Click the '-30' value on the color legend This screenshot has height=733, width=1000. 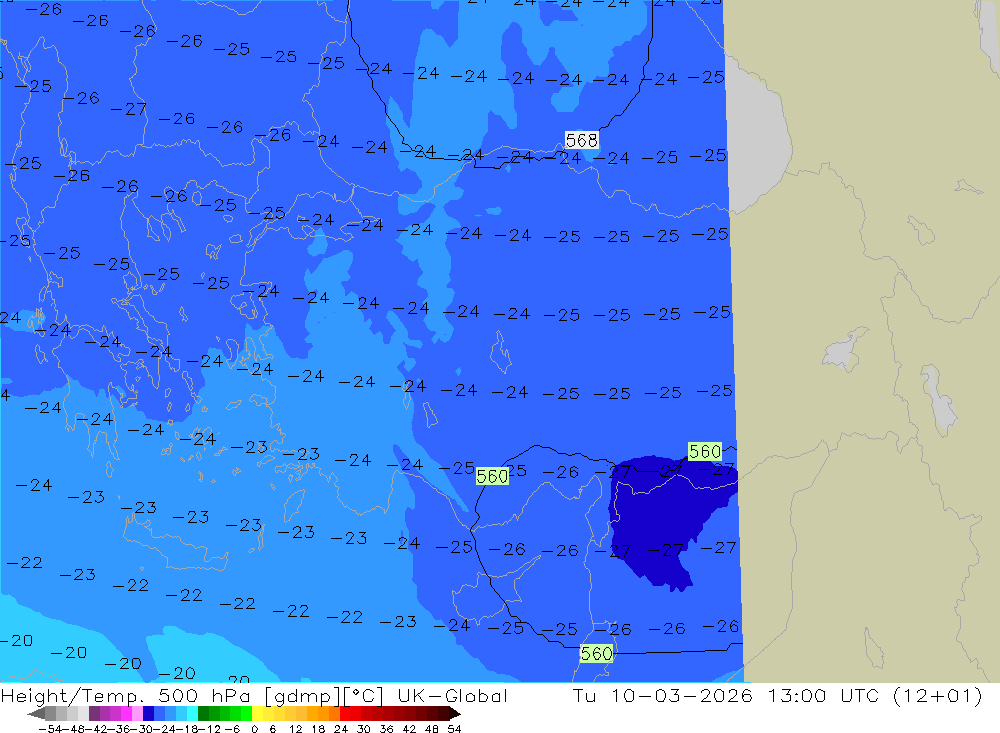[143, 729]
